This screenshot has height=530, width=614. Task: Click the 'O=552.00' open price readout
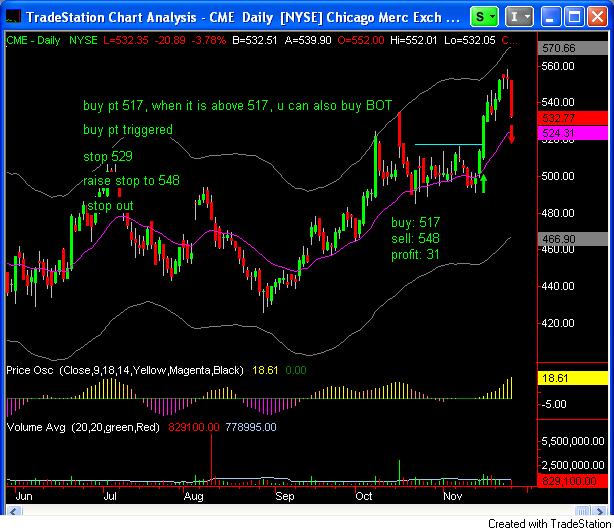[x=361, y=40]
